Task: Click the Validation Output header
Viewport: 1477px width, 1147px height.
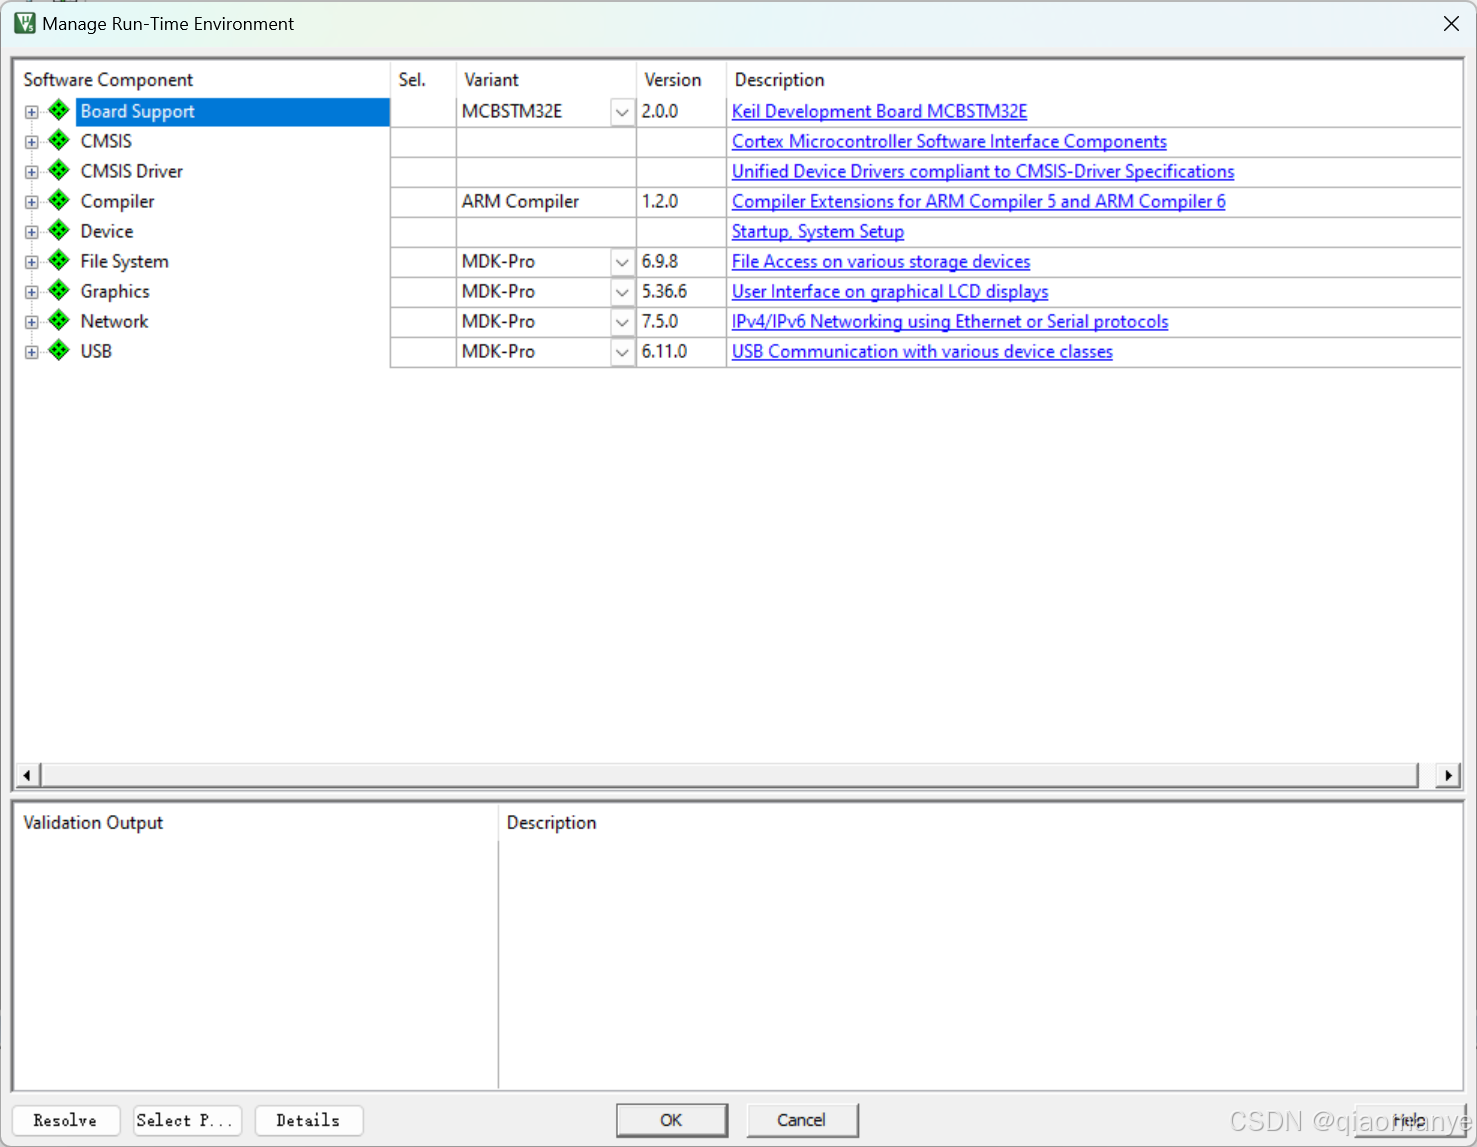Action: point(93,822)
